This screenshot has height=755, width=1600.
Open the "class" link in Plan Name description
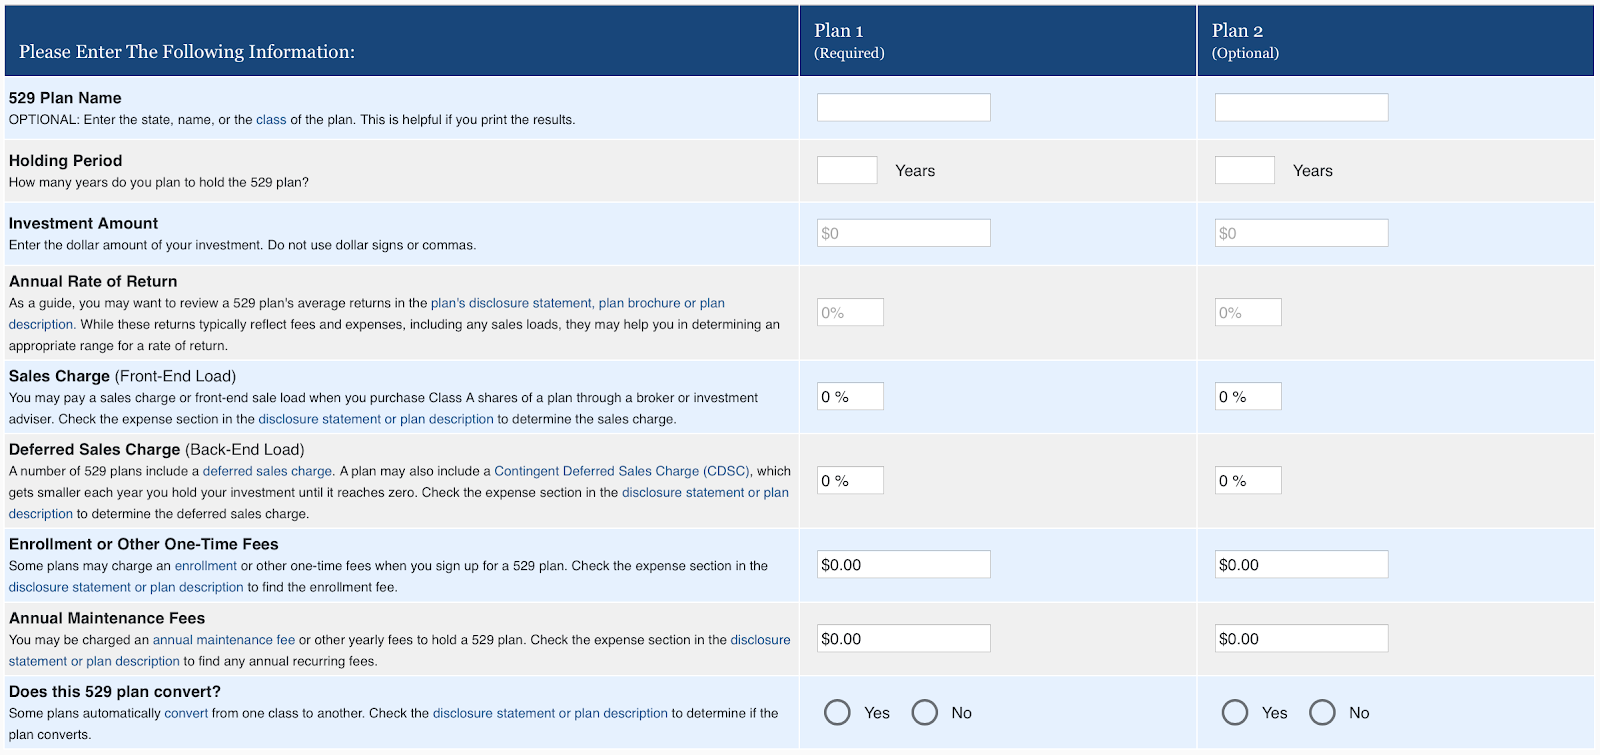click(271, 120)
